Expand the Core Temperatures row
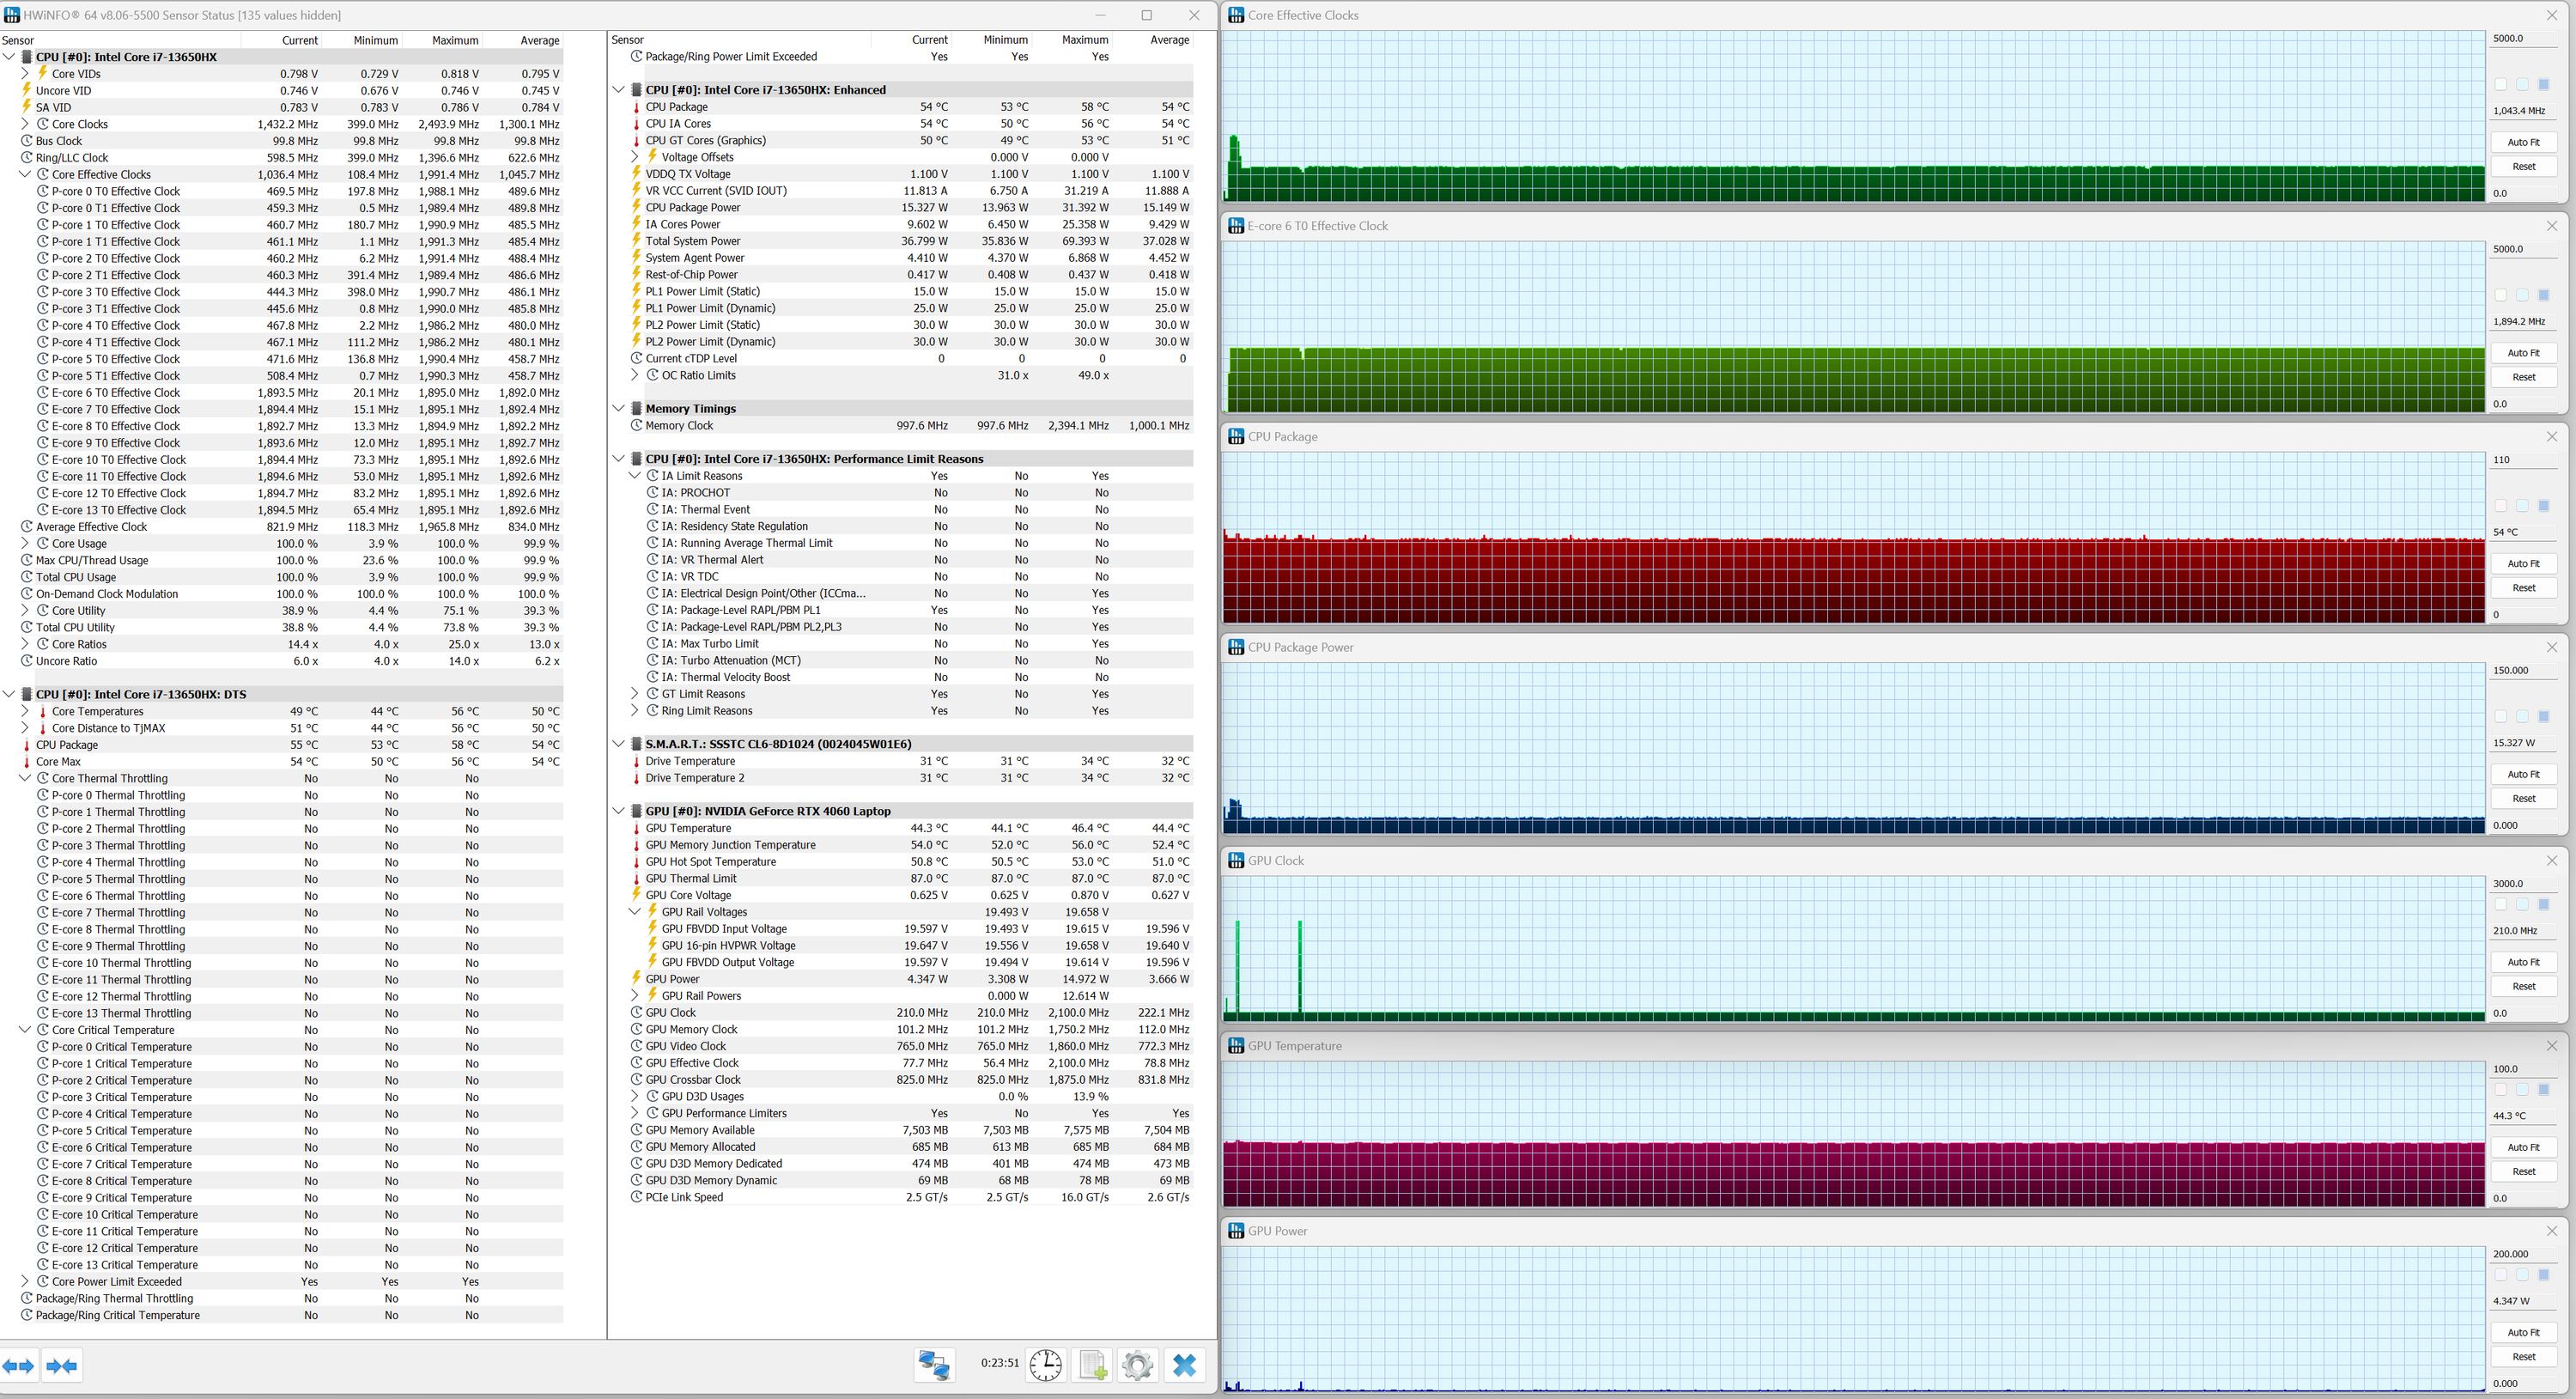Screen dimensions: 2576x1399 [25, 711]
